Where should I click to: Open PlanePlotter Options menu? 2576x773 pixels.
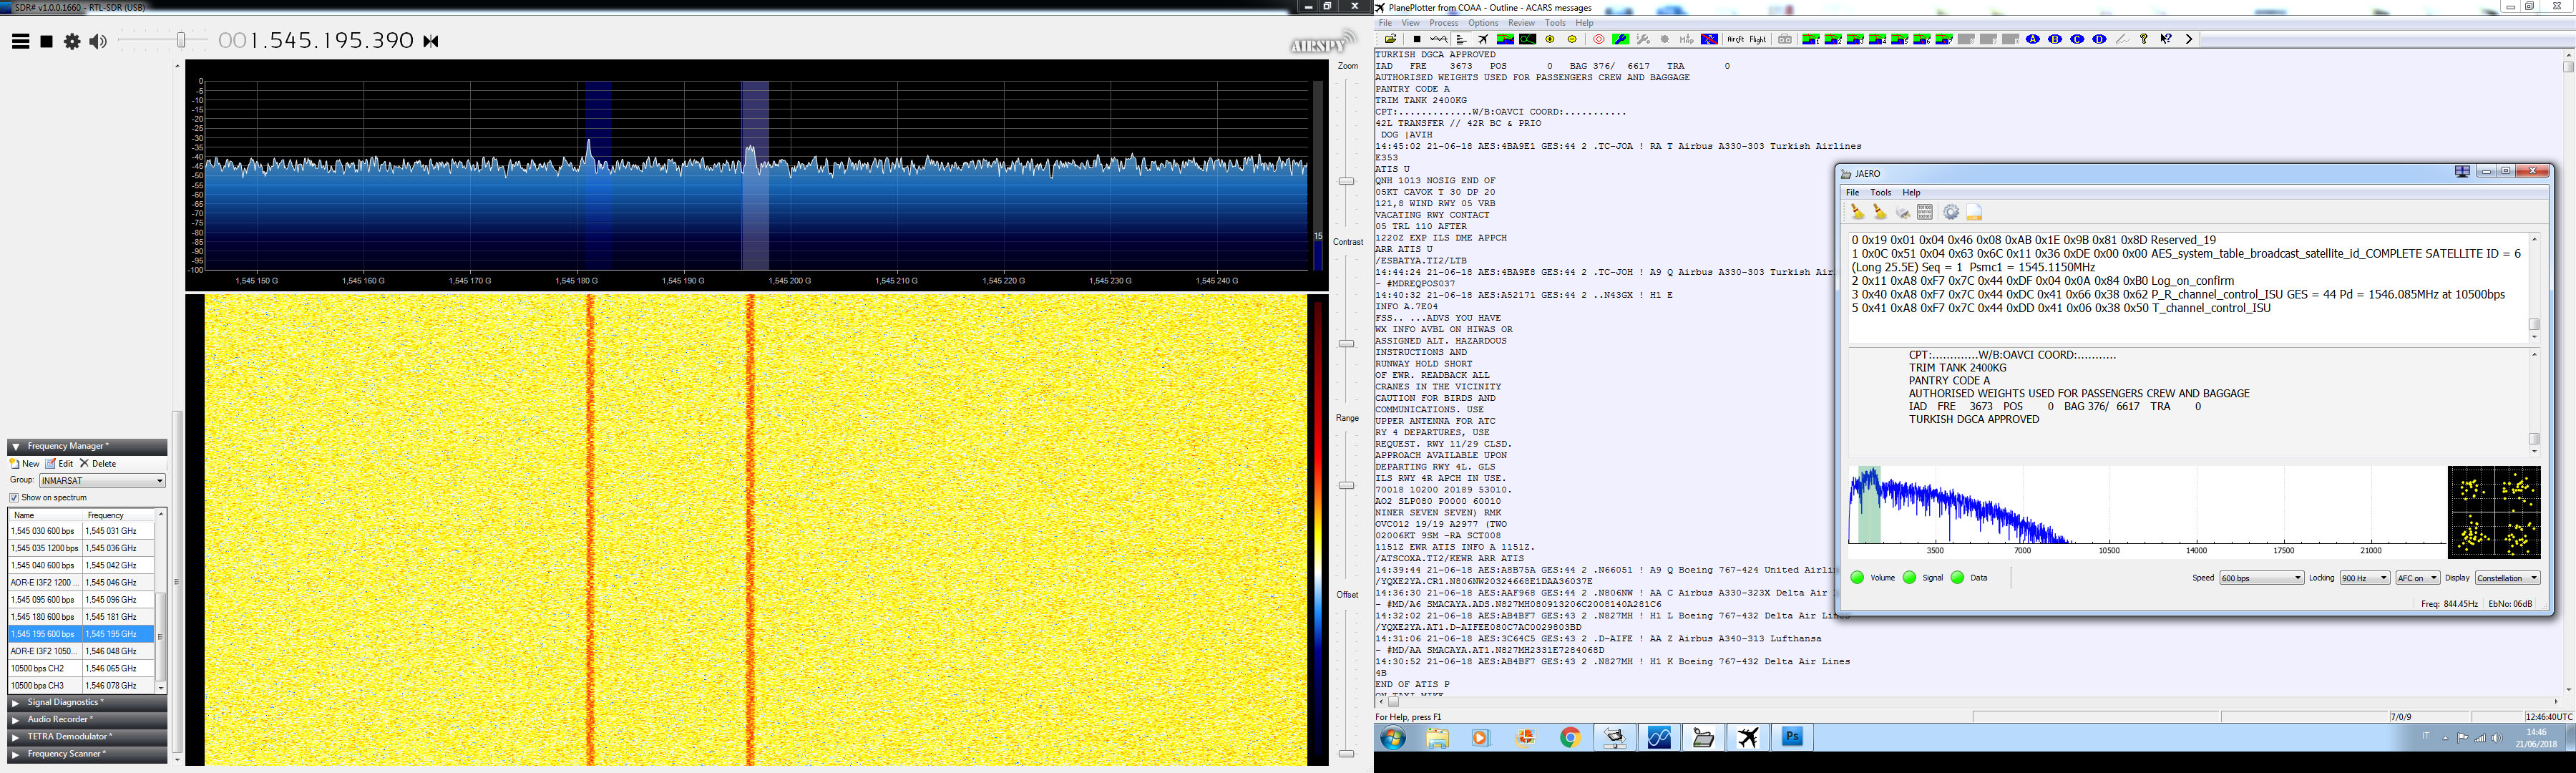[1483, 23]
